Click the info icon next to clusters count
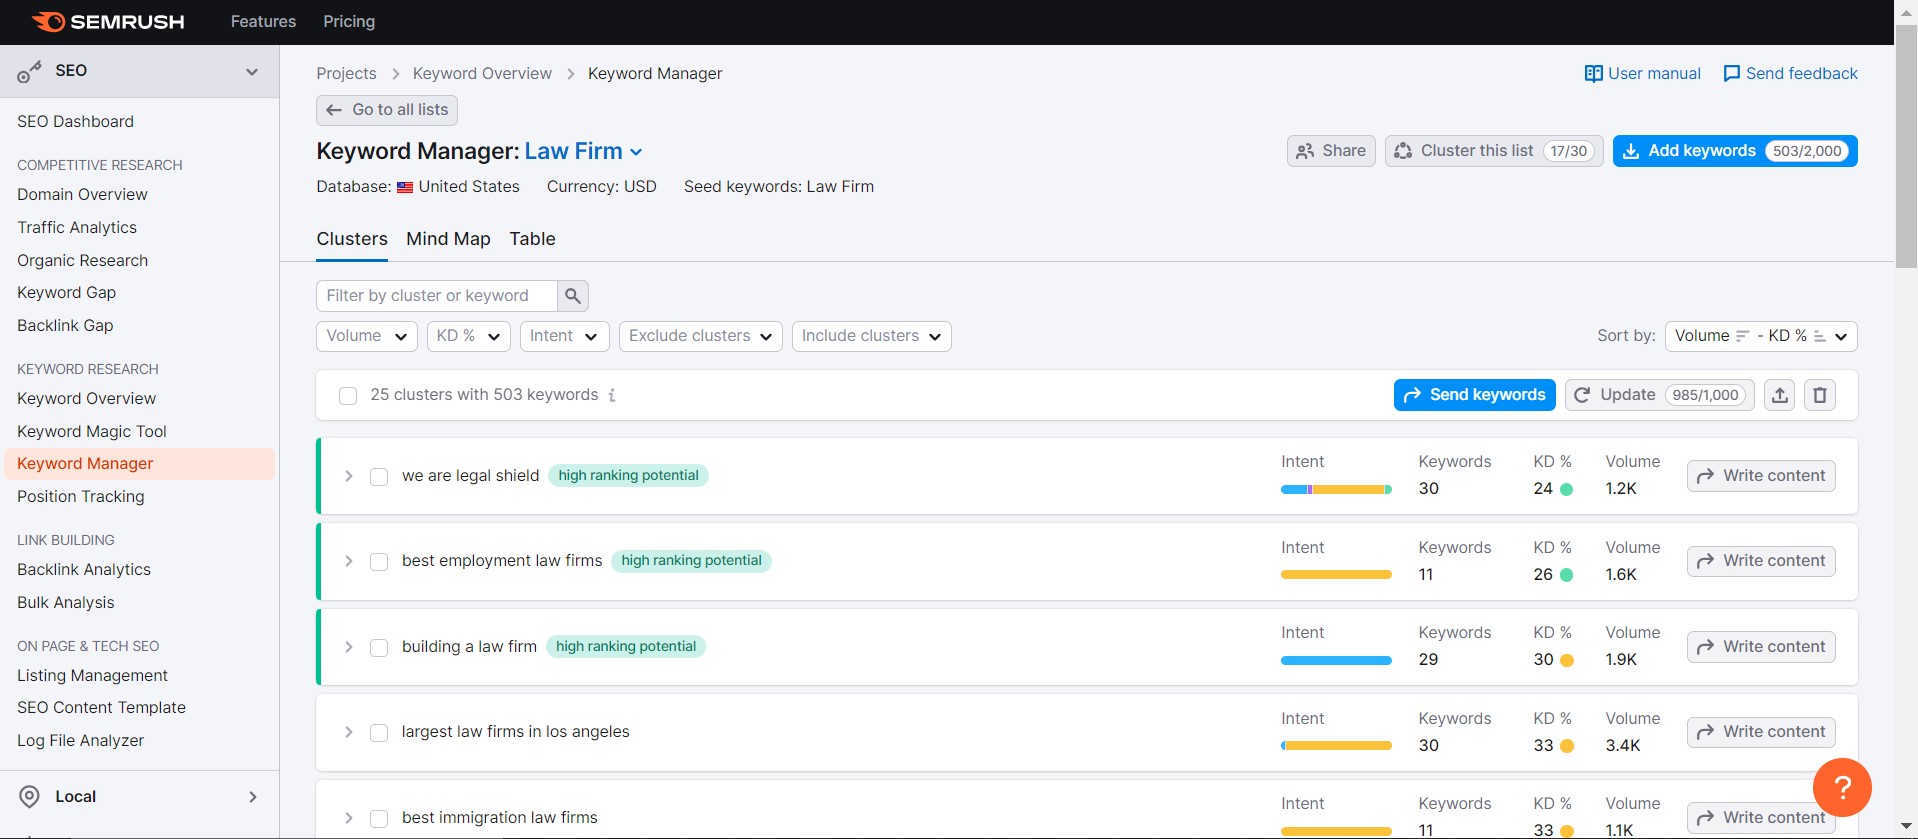The height and width of the screenshot is (839, 1918). (612, 395)
